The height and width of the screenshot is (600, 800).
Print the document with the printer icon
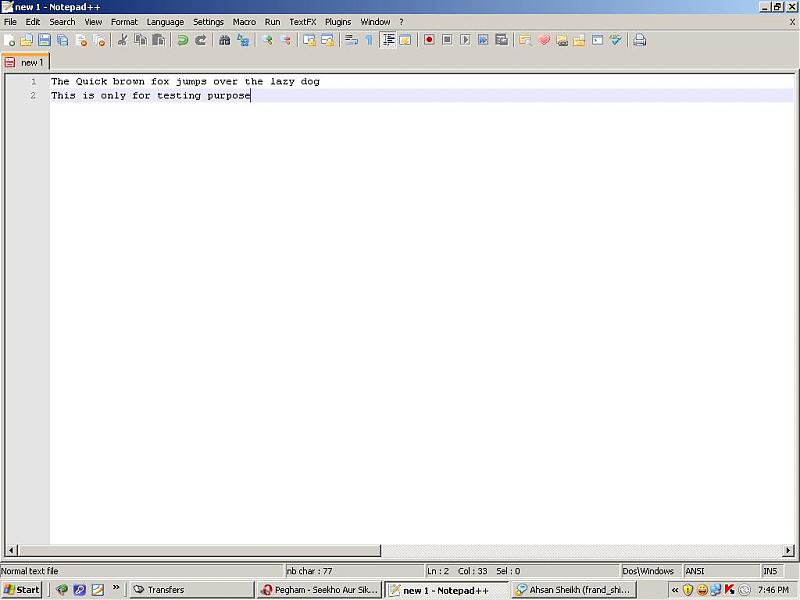coord(639,40)
